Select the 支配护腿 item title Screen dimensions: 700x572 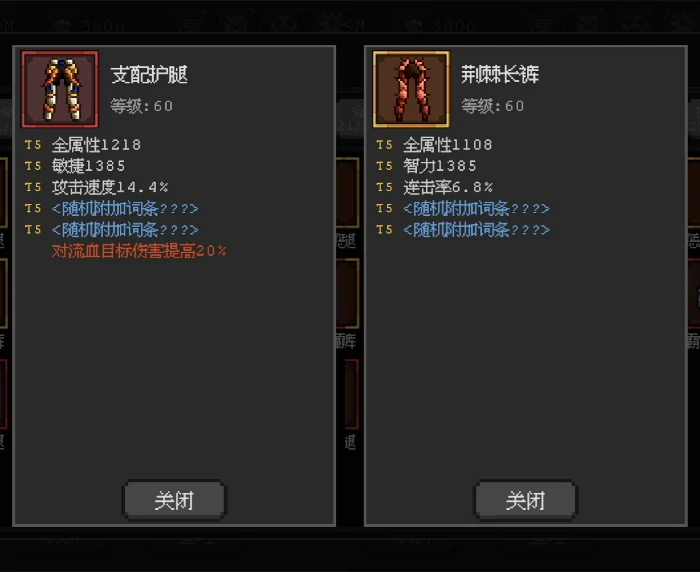(149, 75)
